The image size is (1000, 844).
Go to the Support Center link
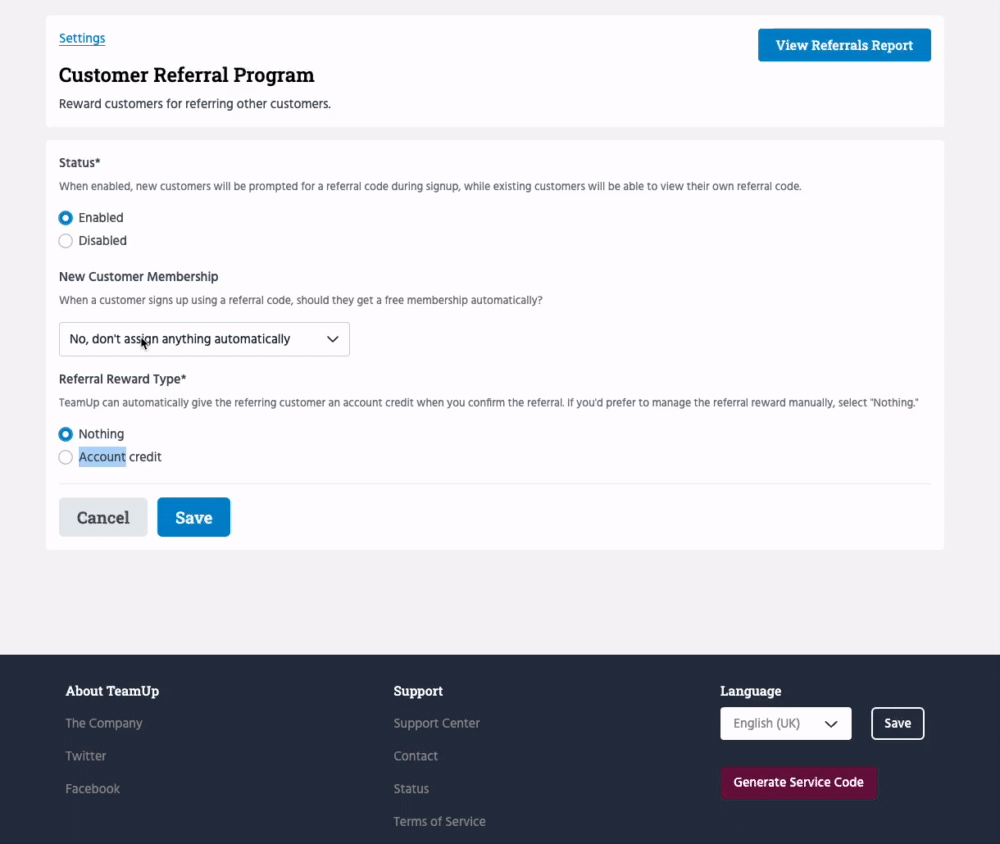(x=437, y=723)
